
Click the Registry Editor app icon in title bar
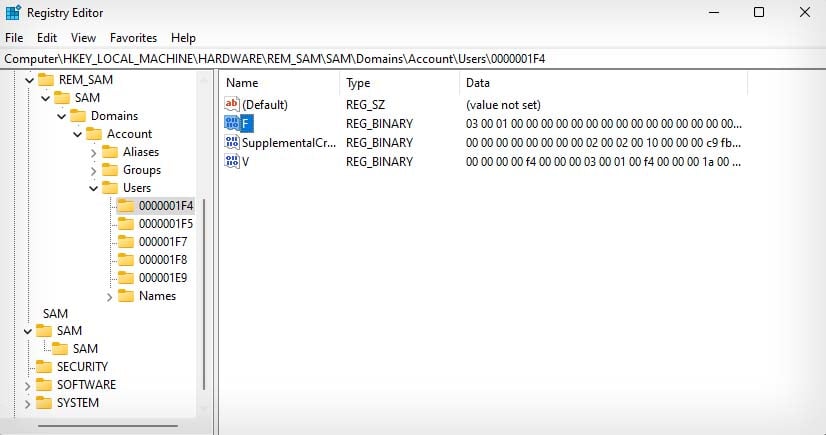click(x=13, y=12)
